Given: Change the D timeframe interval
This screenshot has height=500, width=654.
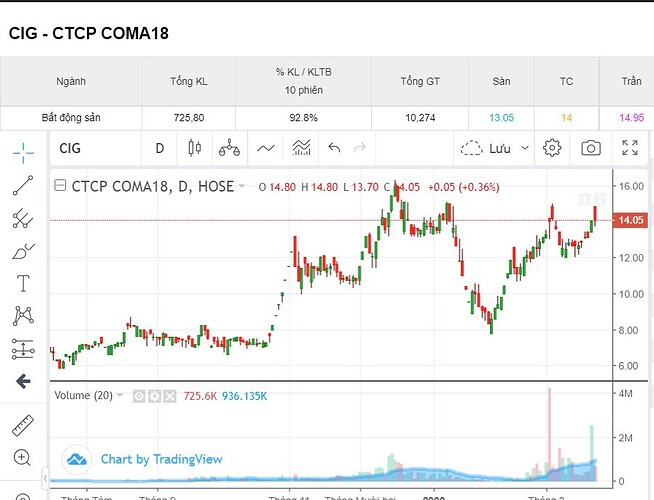Looking at the screenshot, I should click(x=159, y=148).
